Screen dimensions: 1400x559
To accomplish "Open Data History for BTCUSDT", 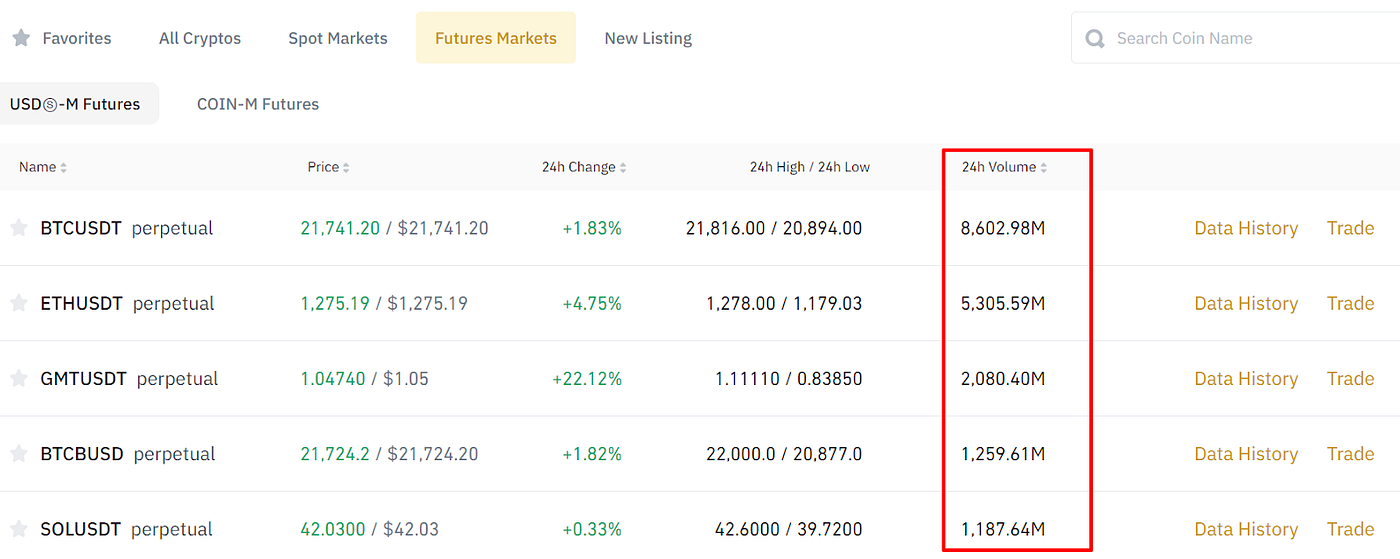I will pos(1246,228).
